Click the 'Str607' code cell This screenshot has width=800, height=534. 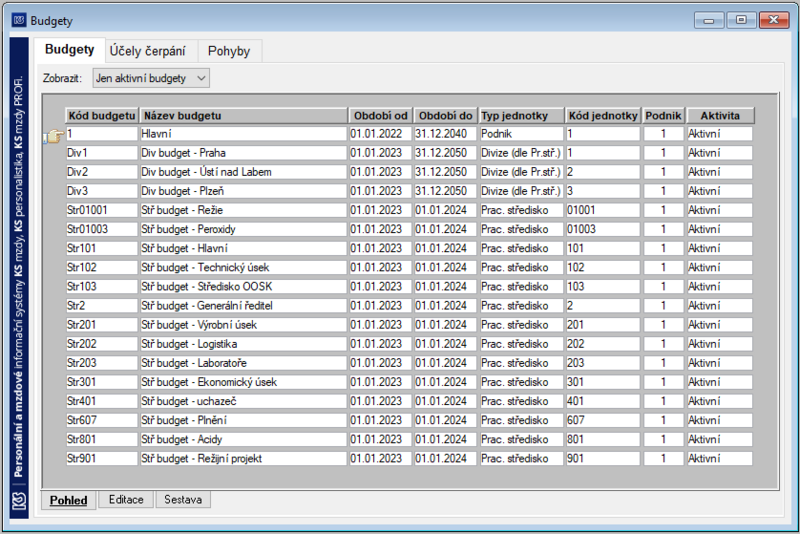102,420
